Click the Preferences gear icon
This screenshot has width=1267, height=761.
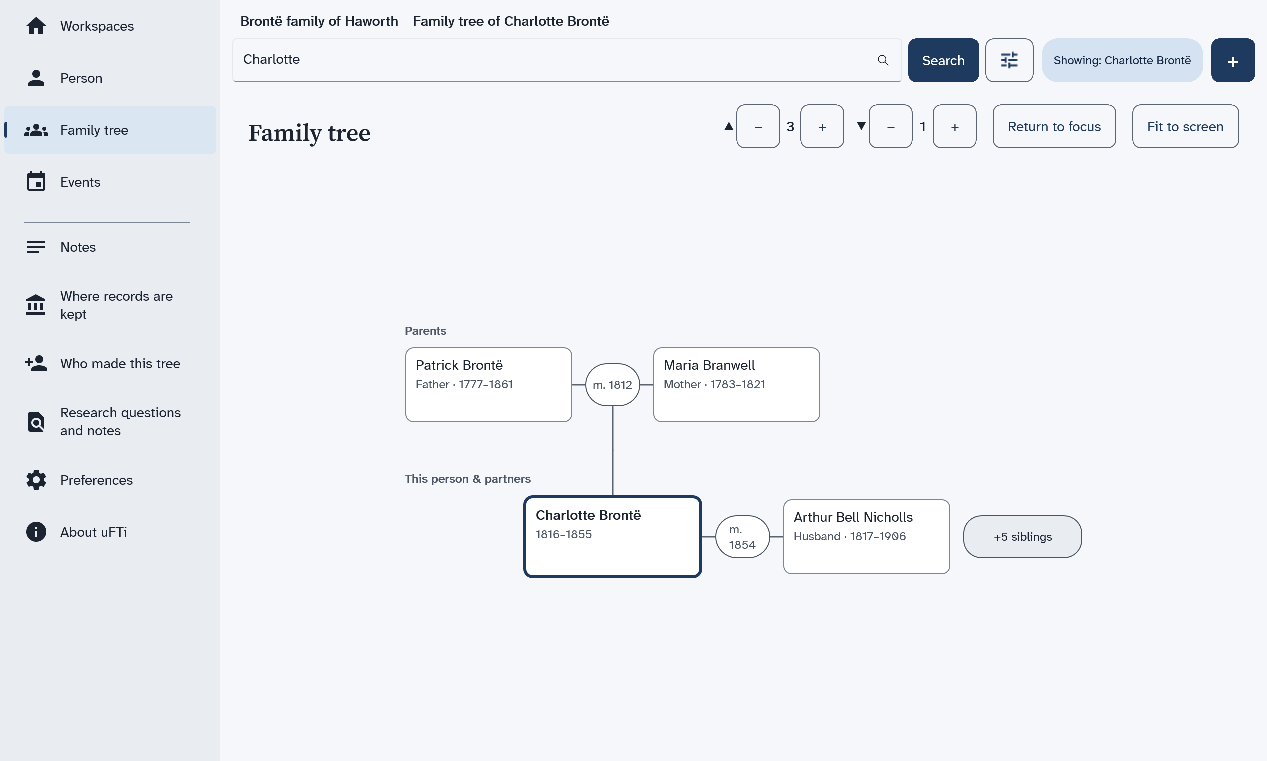36,480
